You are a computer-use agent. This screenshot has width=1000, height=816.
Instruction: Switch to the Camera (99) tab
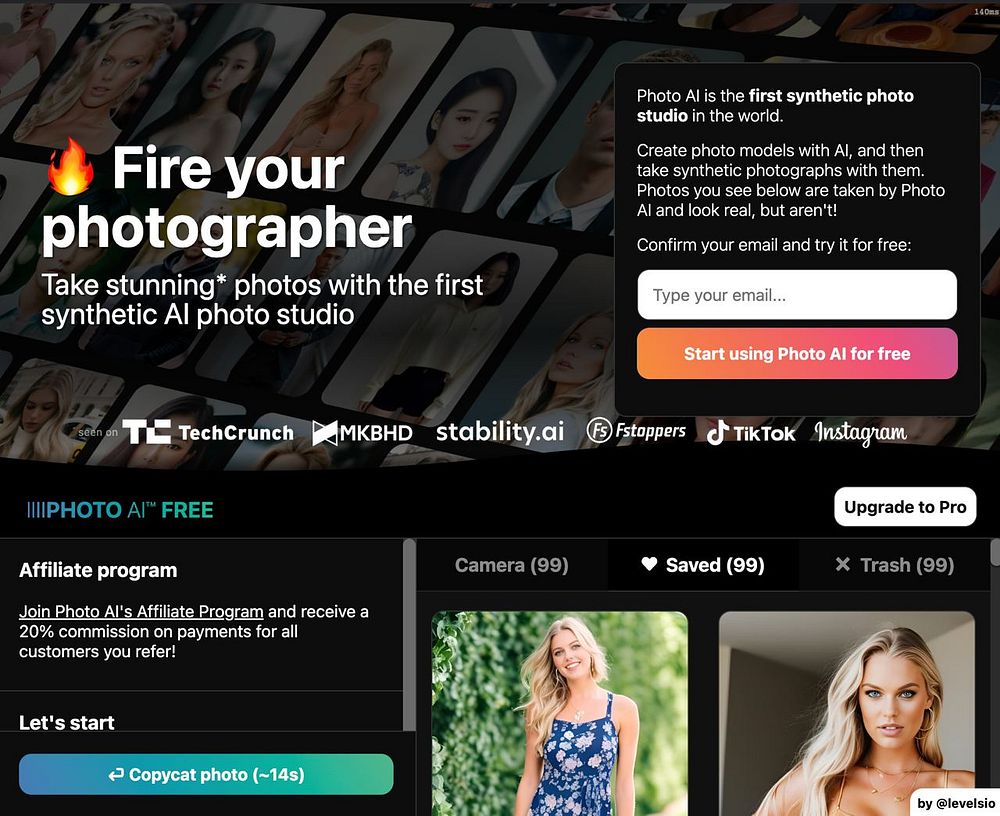pos(511,565)
